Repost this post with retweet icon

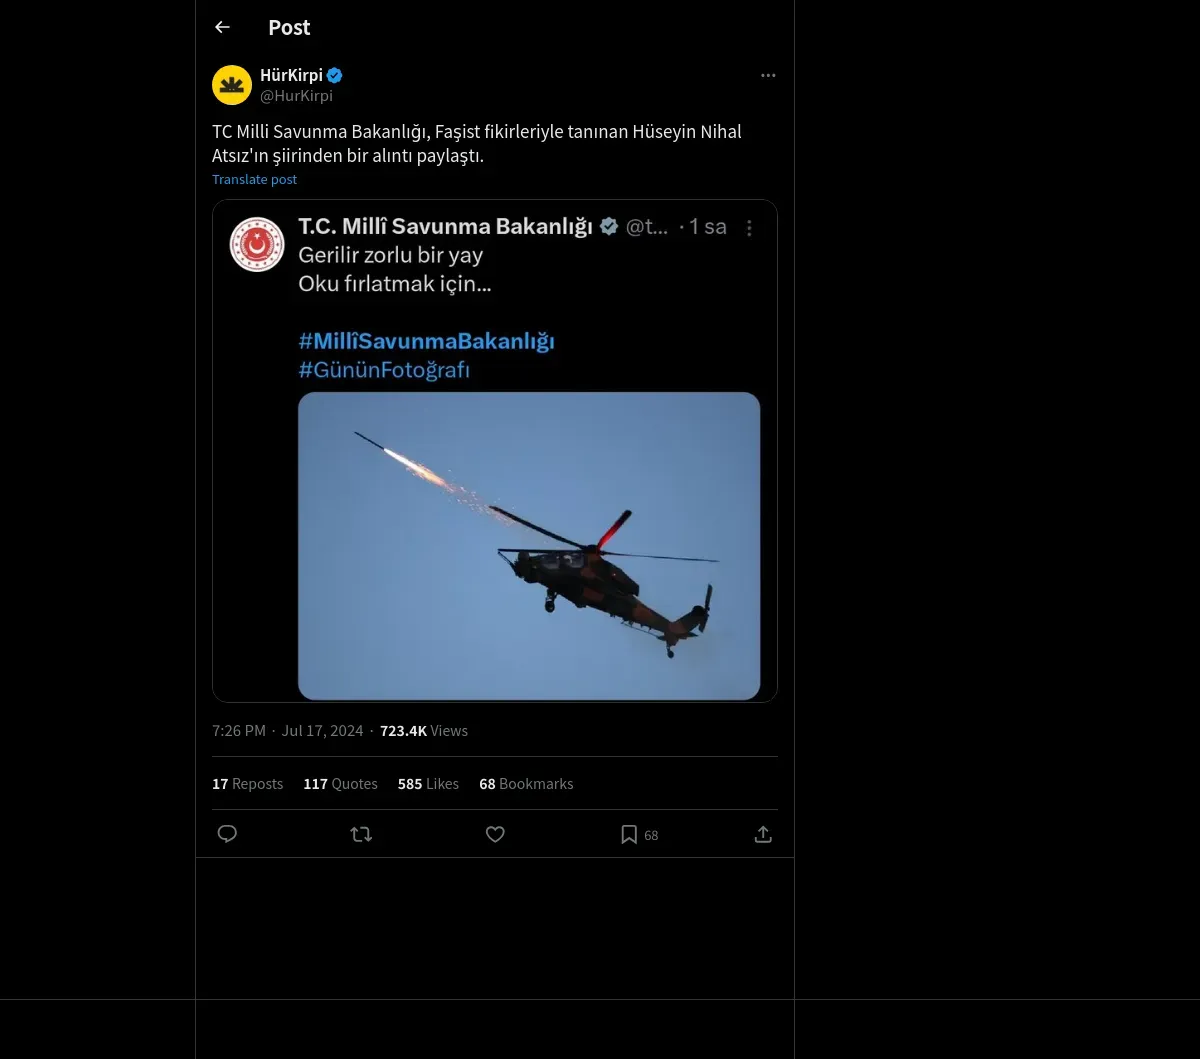click(x=361, y=834)
